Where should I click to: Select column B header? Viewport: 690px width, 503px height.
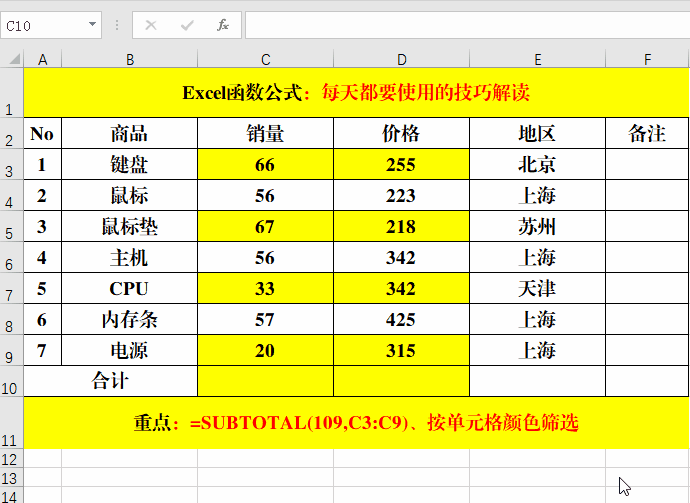130,59
